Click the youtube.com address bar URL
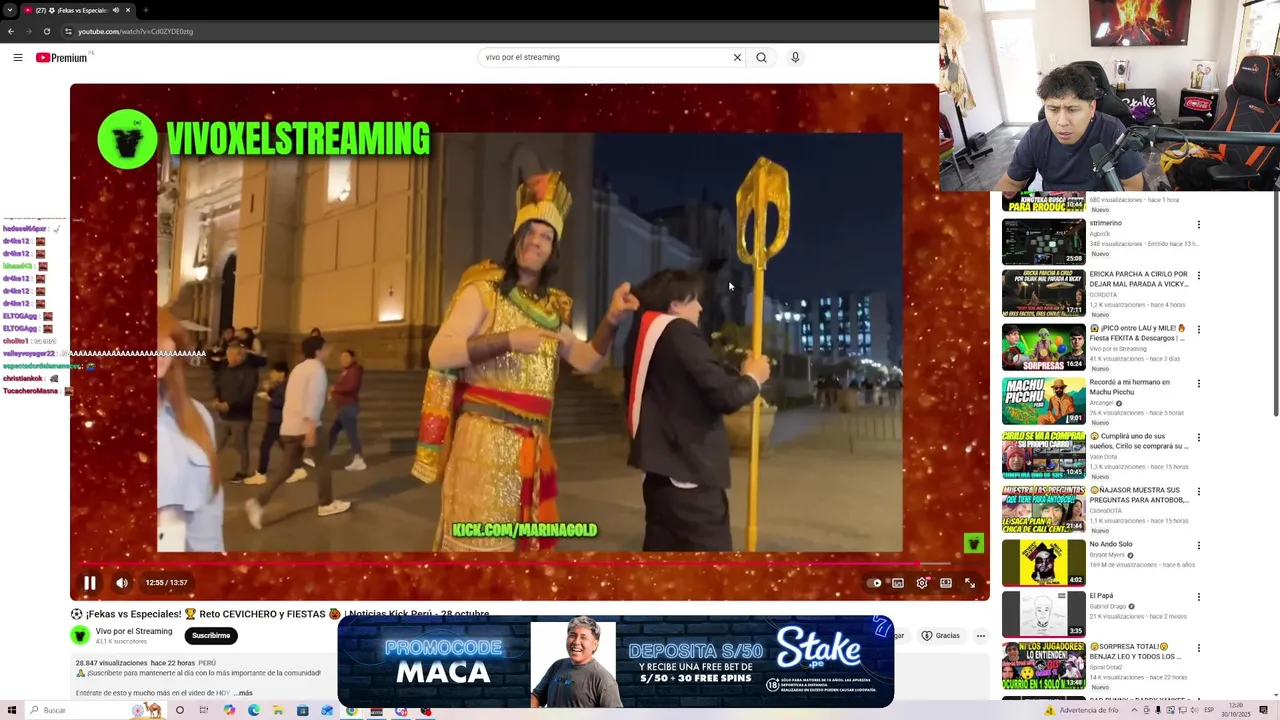The width and height of the screenshot is (1280, 720). (x=135, y=31)
